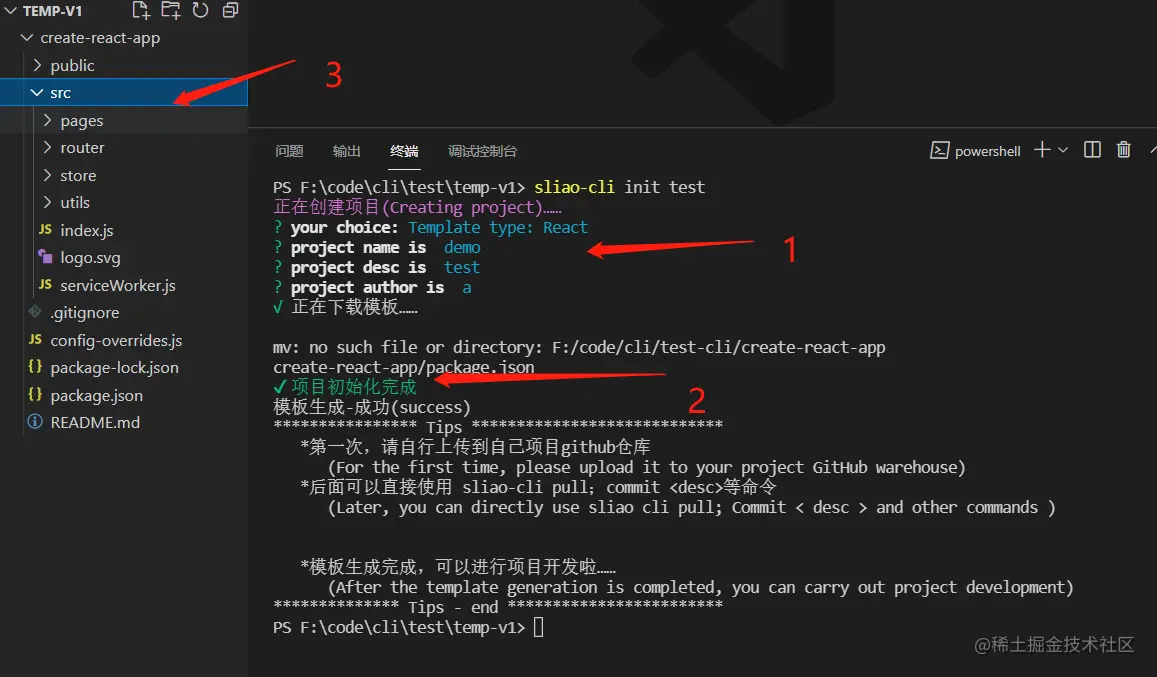Expand the store folder
This screenshot has height=677, width=1157.
[47, 175]
